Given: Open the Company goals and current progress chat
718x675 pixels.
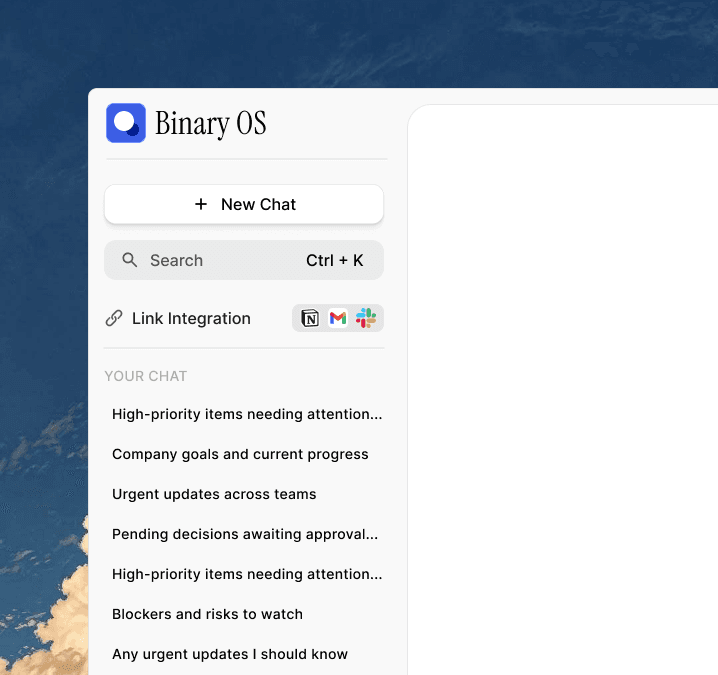Looking at the screenshot, I should [x=240, y=454].
